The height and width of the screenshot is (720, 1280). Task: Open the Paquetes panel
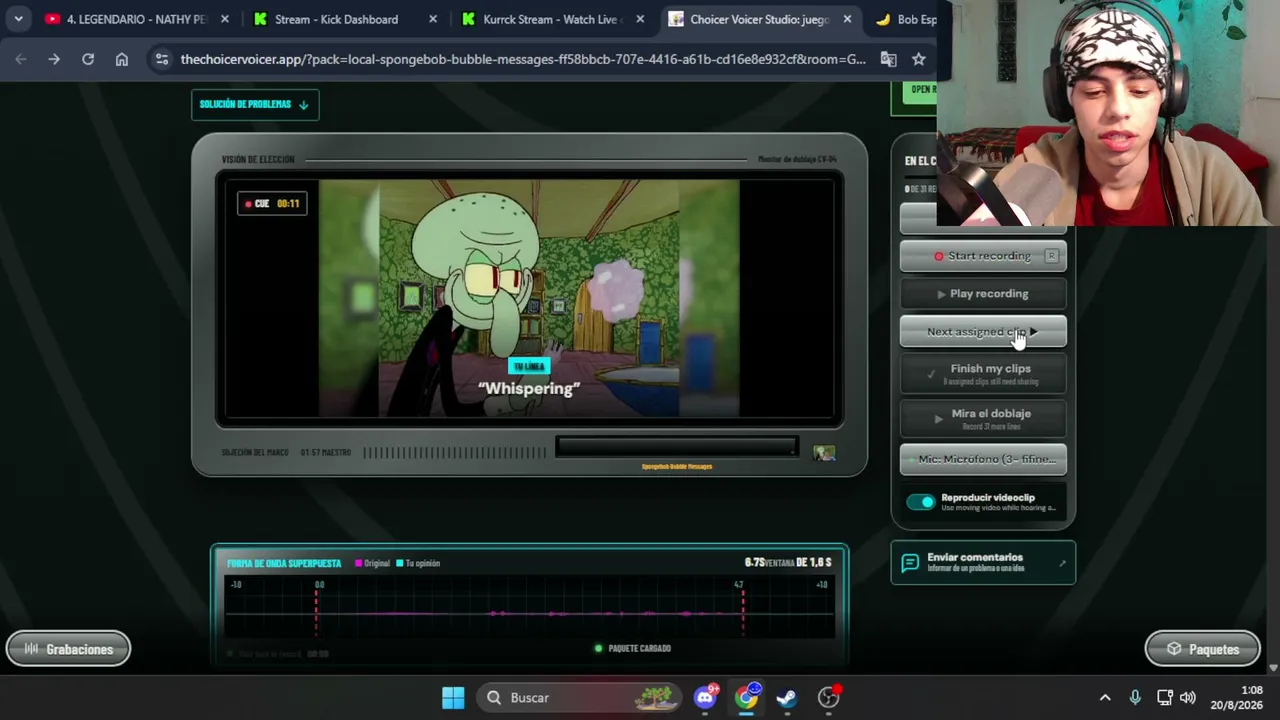coord(1203,649)
